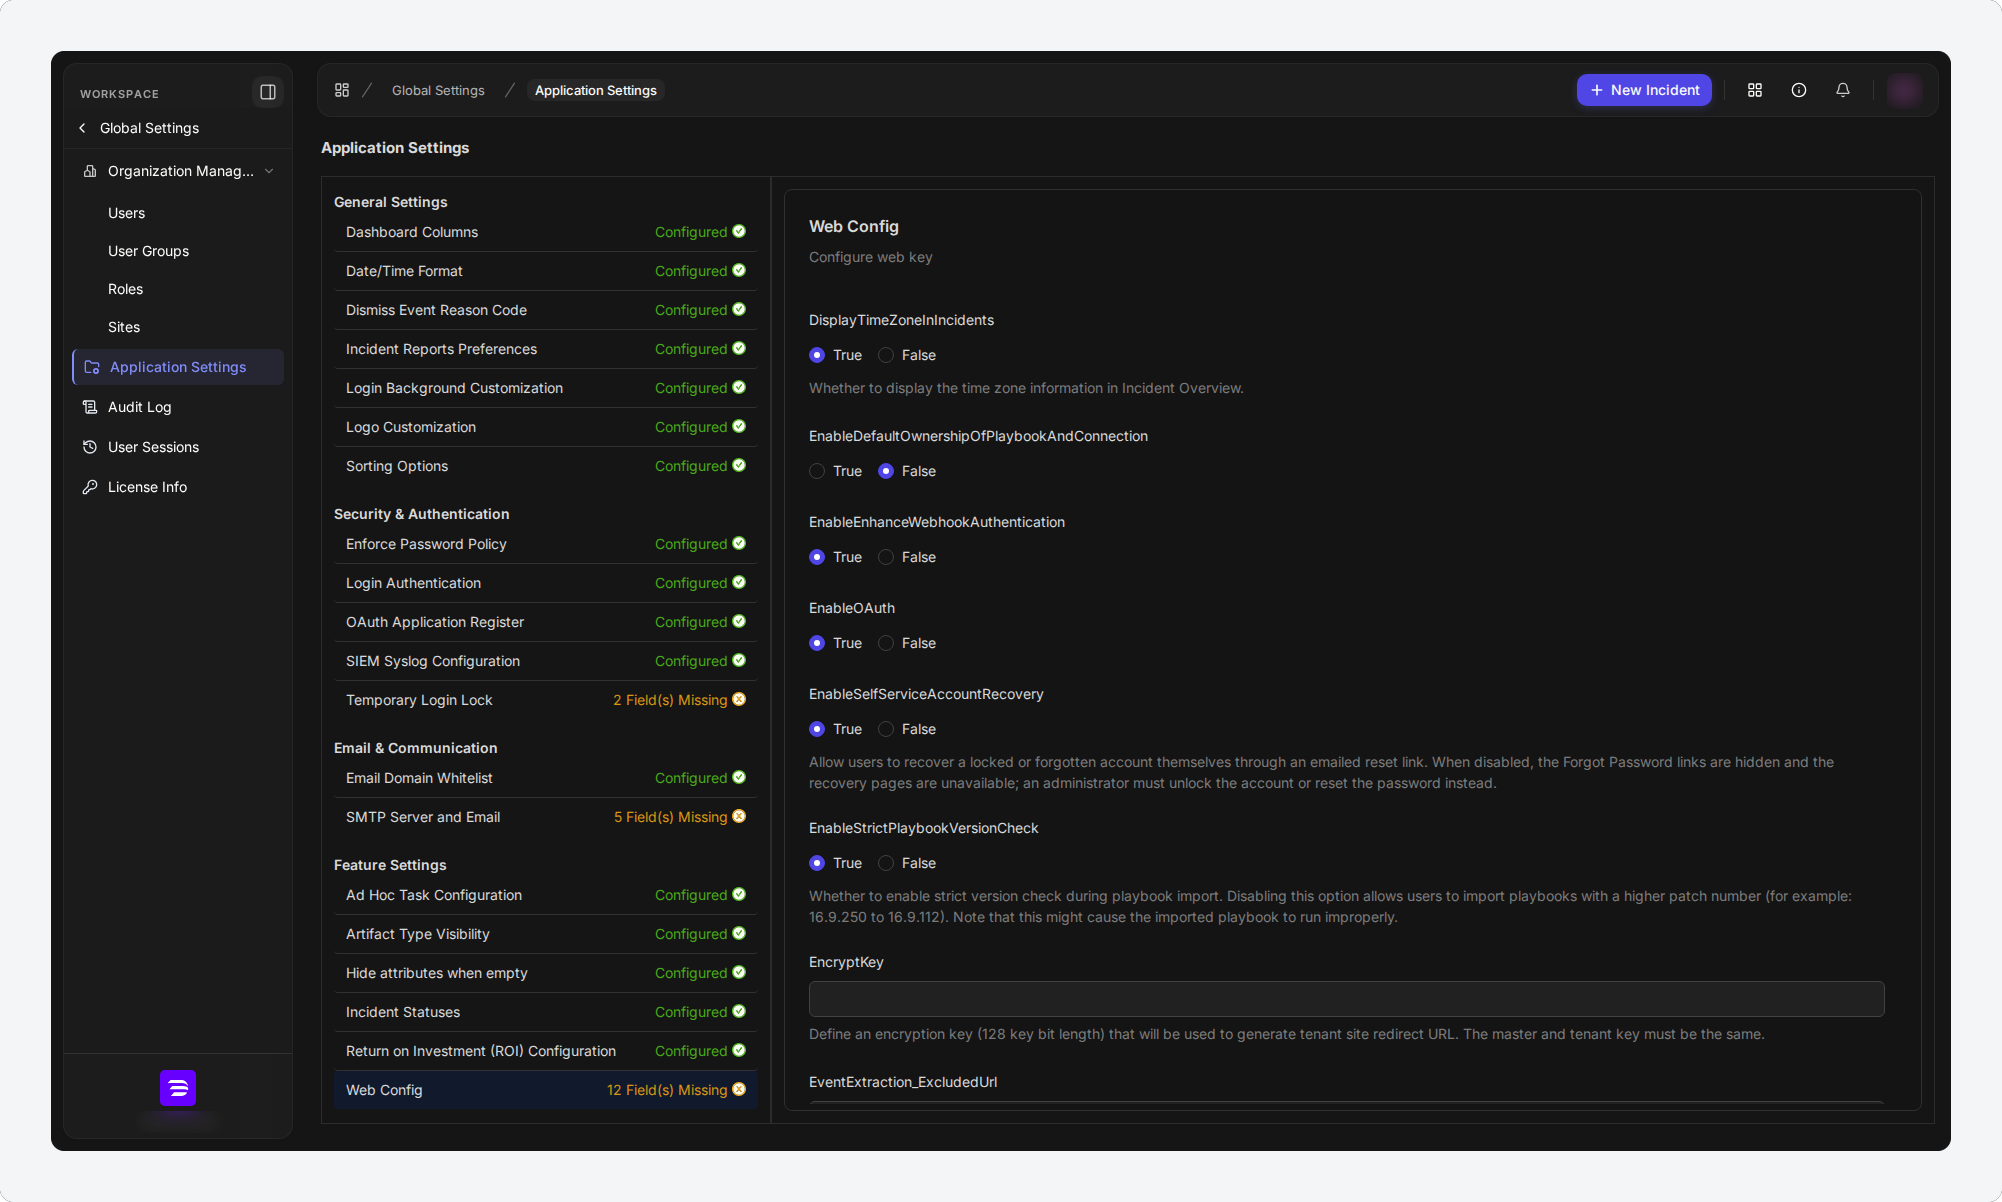Click the EncryptKey input field
The height and width of the screenshot is (1202, 2002).
pyautogui.click(x=1346, y=999)
